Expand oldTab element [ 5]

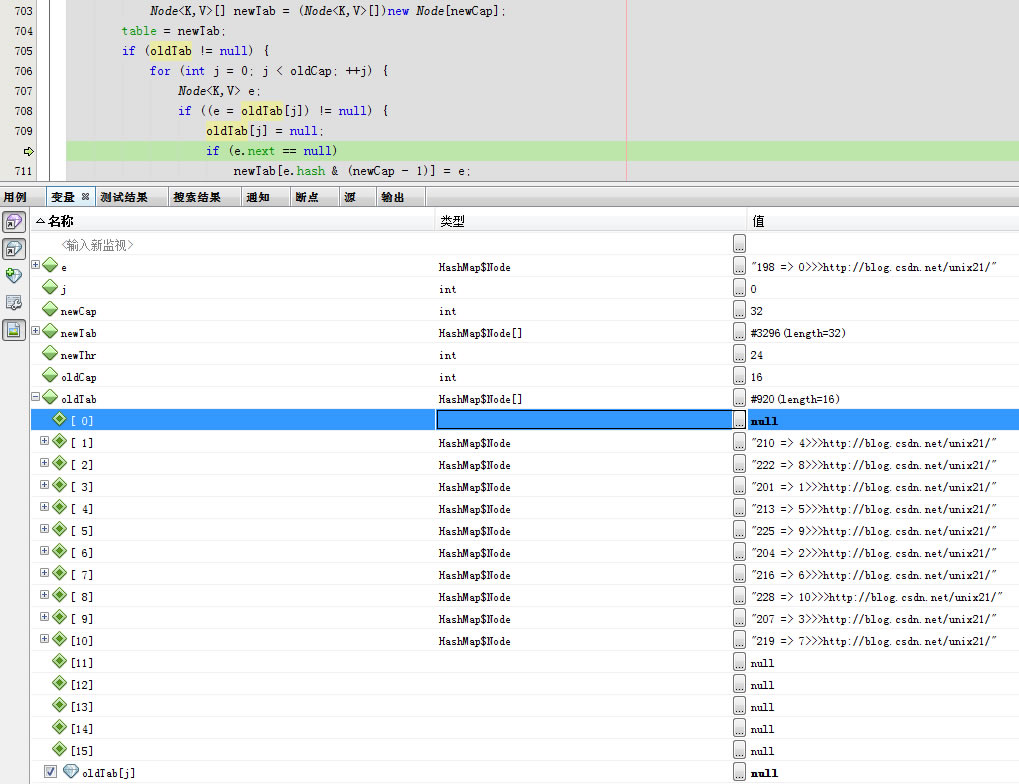pos(44,529)
